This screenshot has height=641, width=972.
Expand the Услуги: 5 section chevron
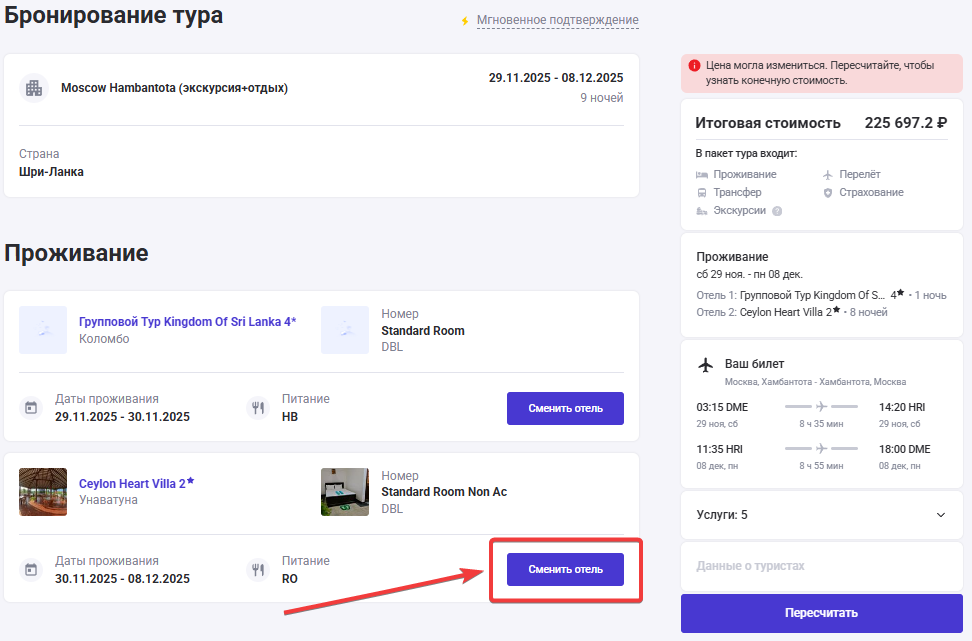940,515
